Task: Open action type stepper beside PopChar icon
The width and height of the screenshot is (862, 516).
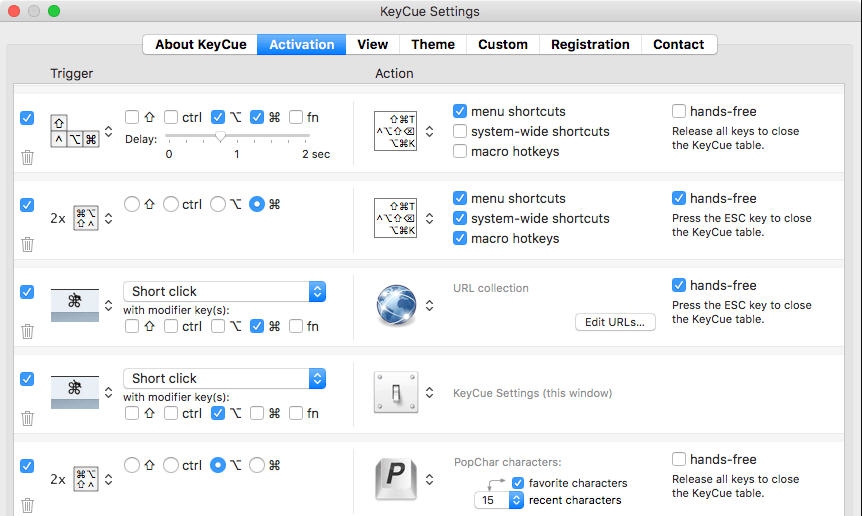Action: [x=430, y=479]
